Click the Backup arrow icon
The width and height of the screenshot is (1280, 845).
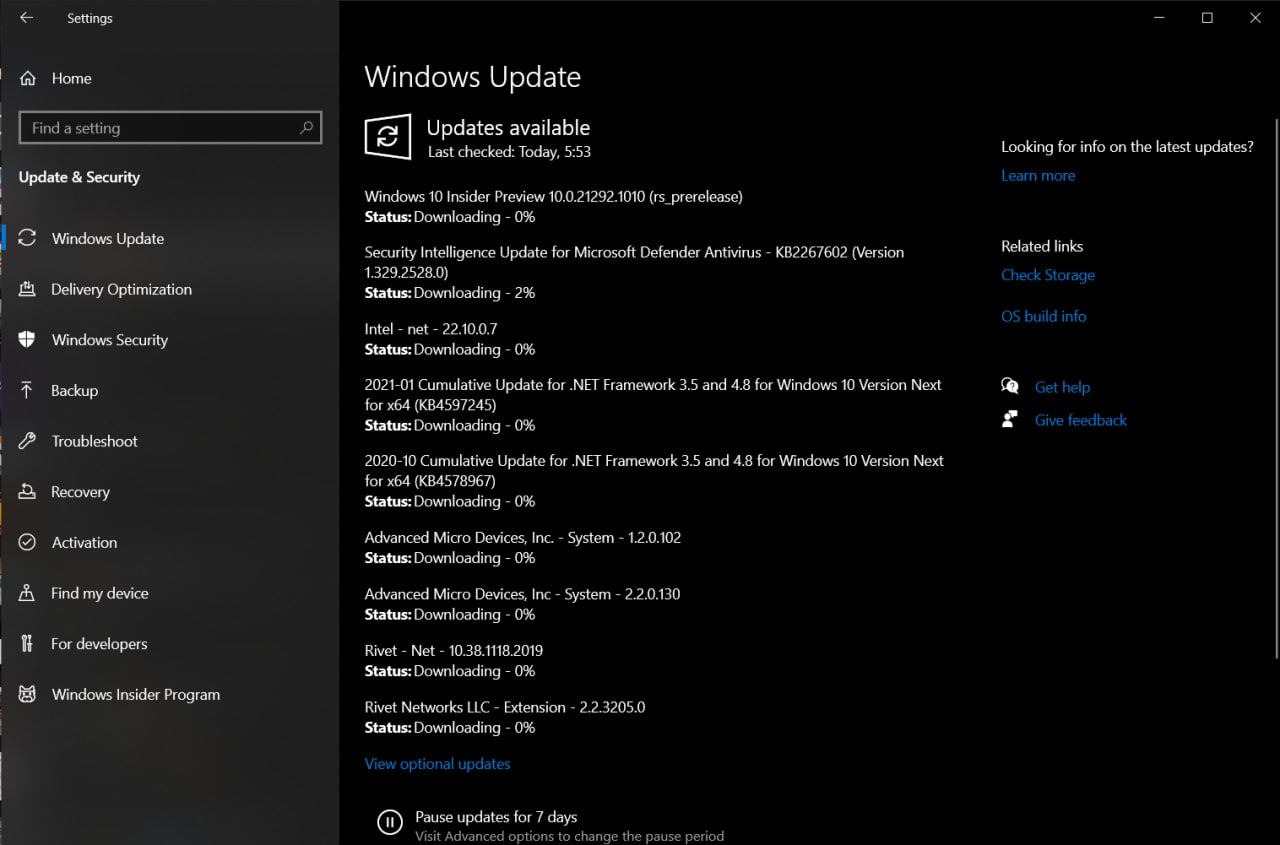point(28,390)
